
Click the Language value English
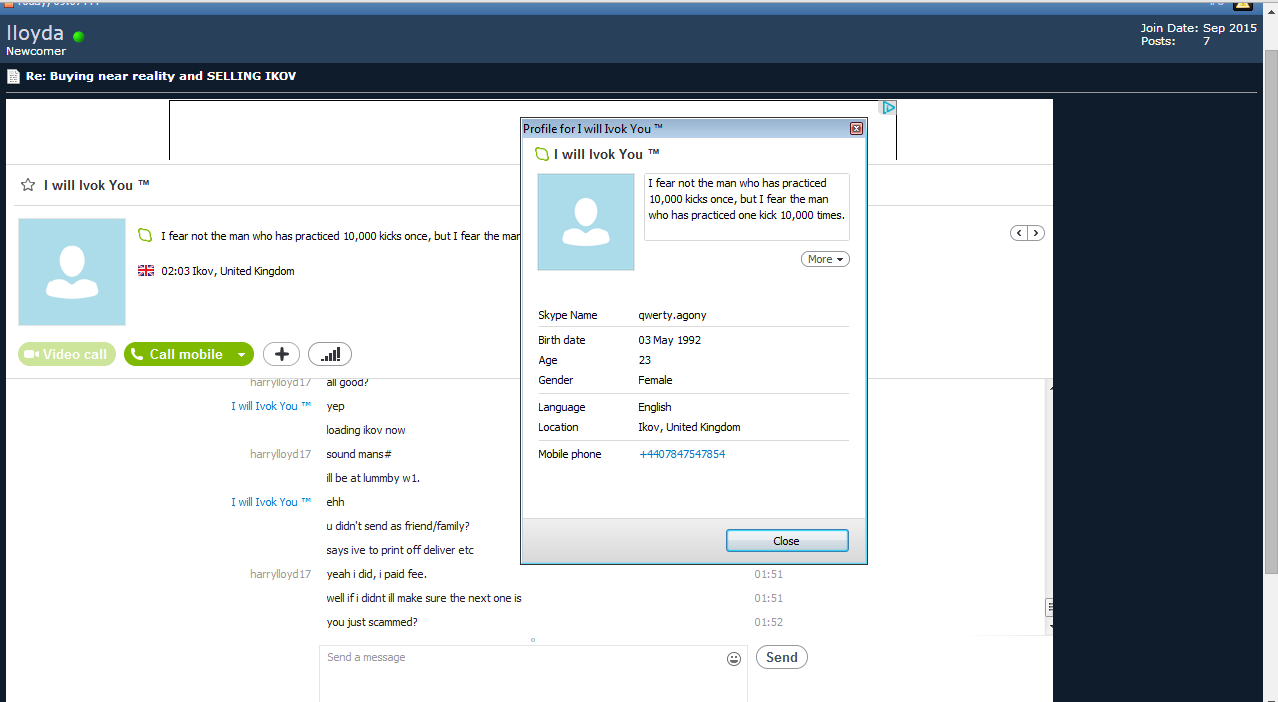(x=655, y=407)
